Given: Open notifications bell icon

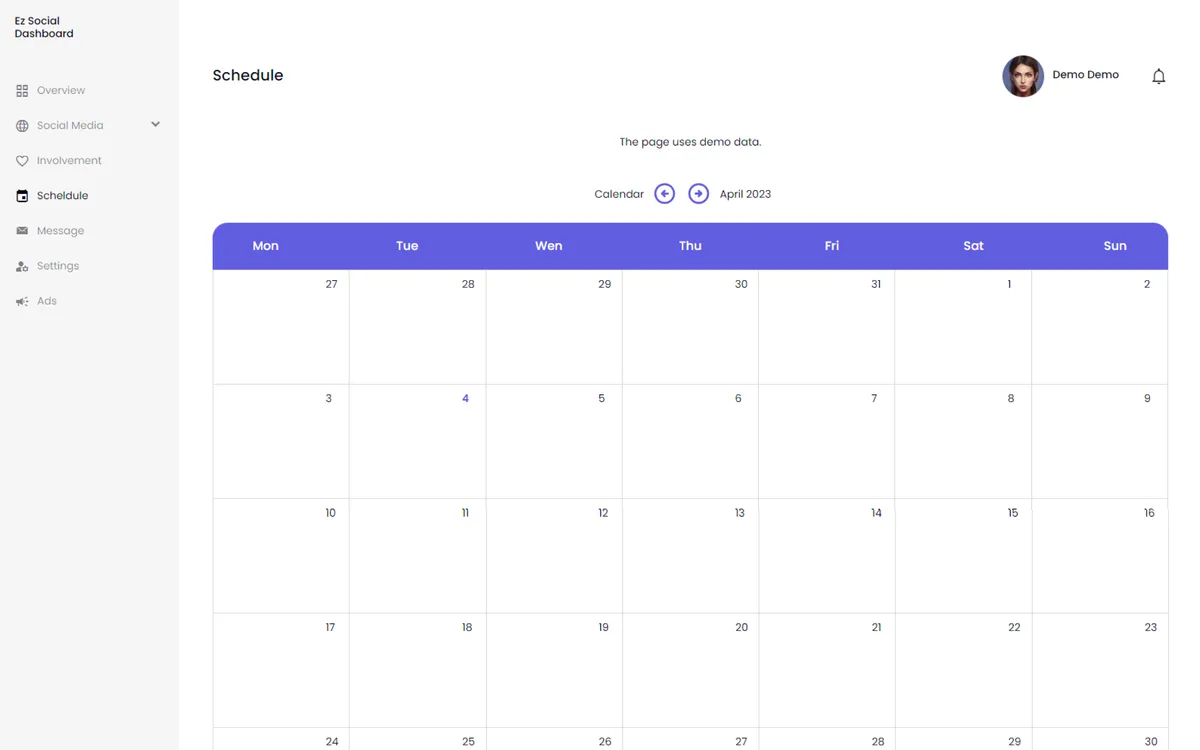Looking at the screenshot, I should point(1158,76).
